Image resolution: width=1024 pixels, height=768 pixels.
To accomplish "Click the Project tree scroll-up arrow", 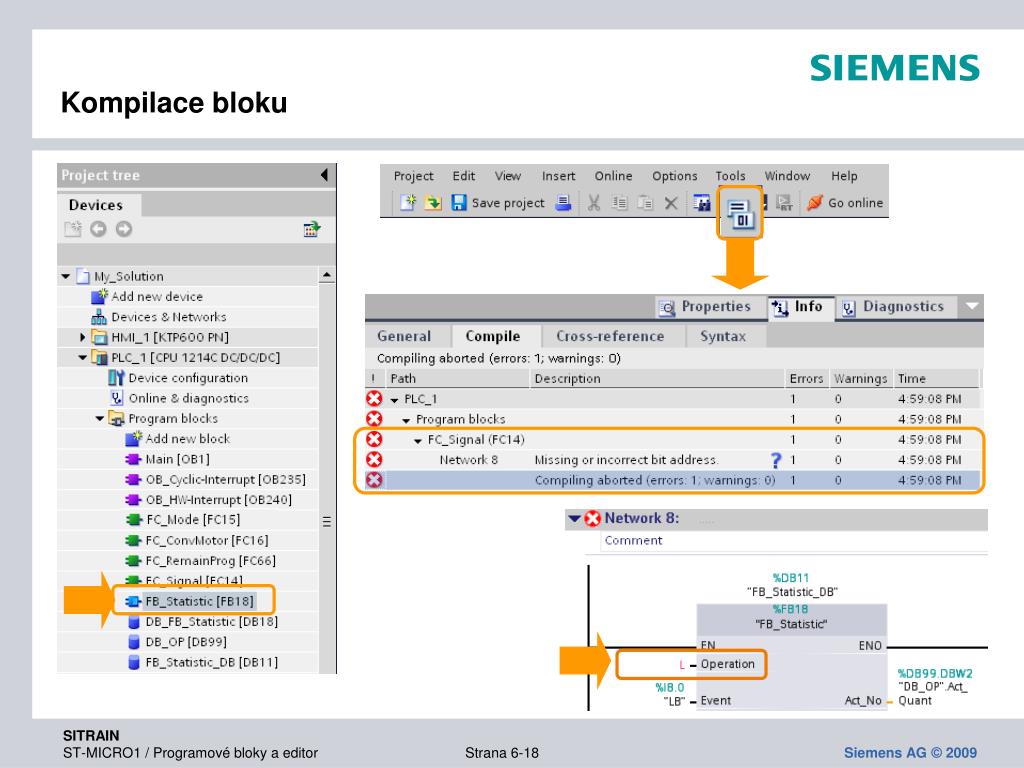I will tap(327, 275).
